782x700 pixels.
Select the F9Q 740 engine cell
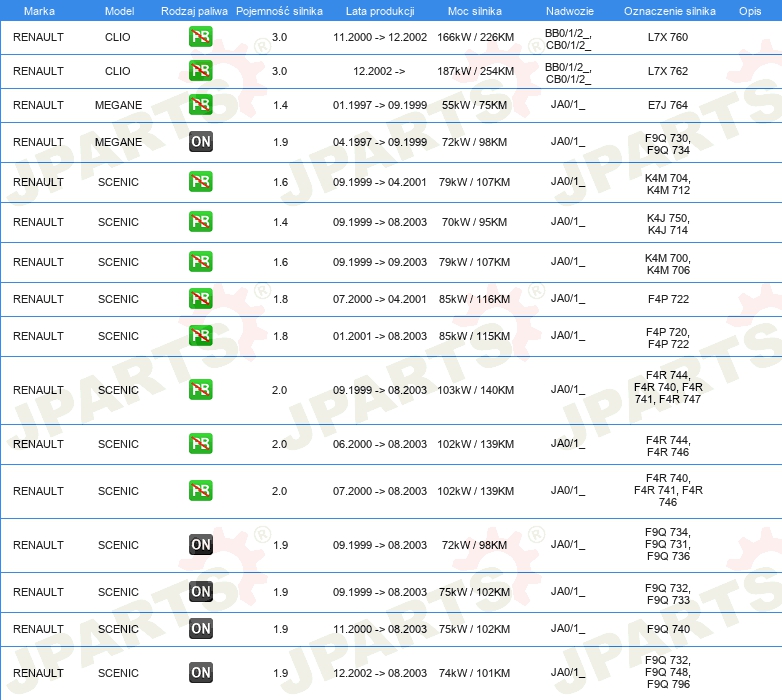coord(668,629)
